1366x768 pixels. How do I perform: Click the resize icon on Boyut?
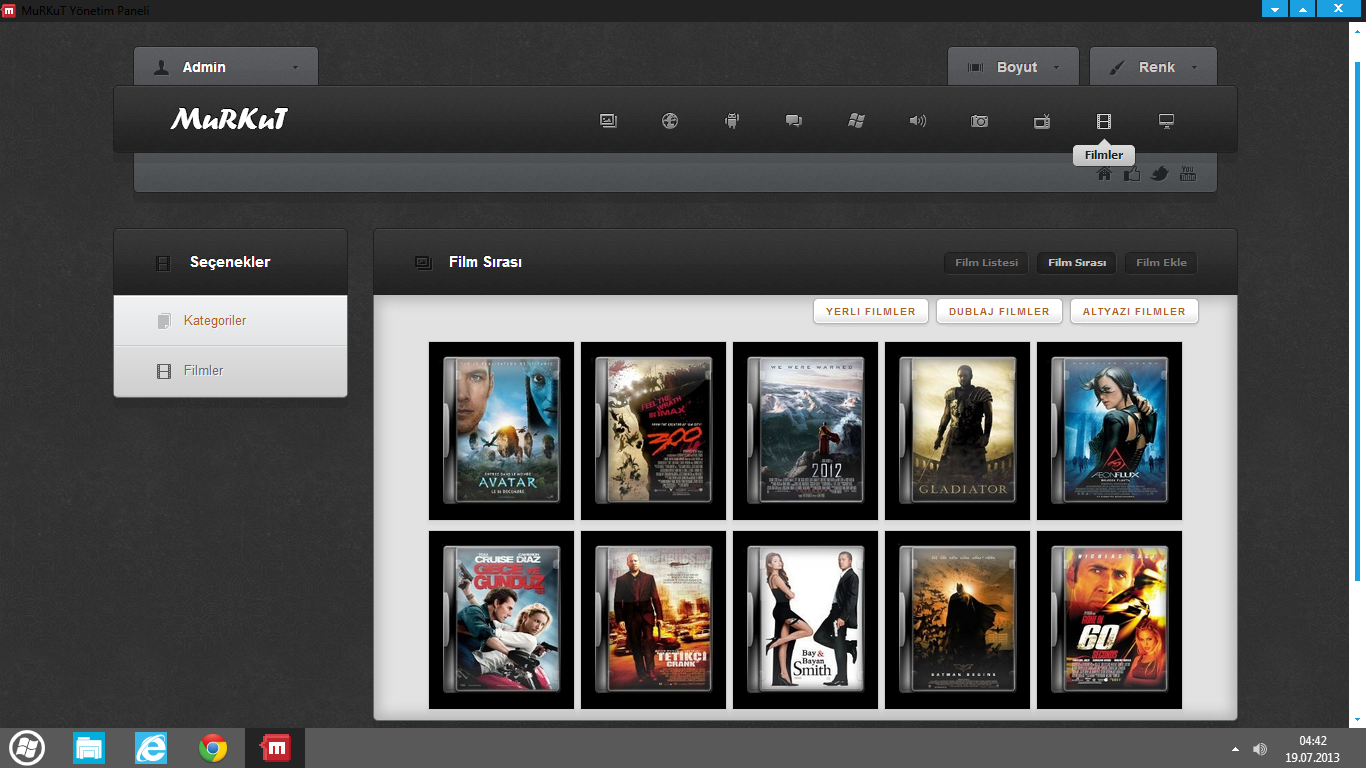[x=975, y=67]
